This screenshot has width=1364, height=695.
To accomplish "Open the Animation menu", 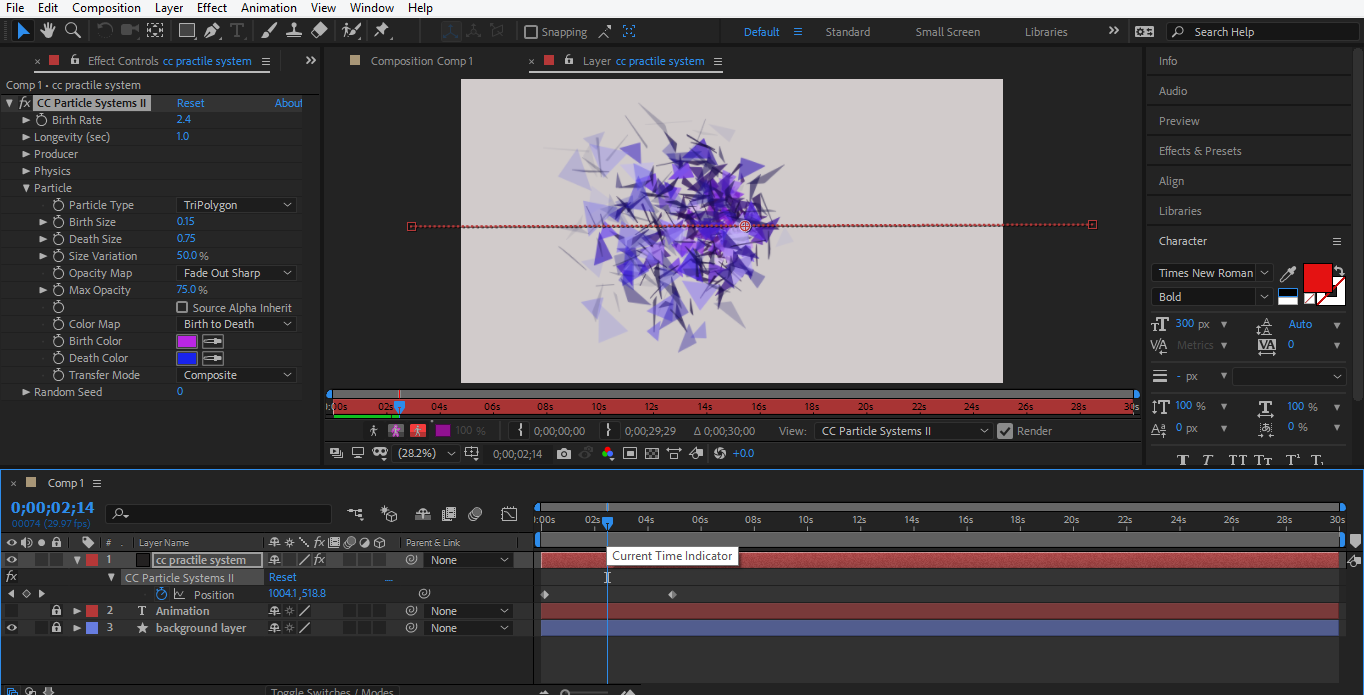I will click(268, 8).
